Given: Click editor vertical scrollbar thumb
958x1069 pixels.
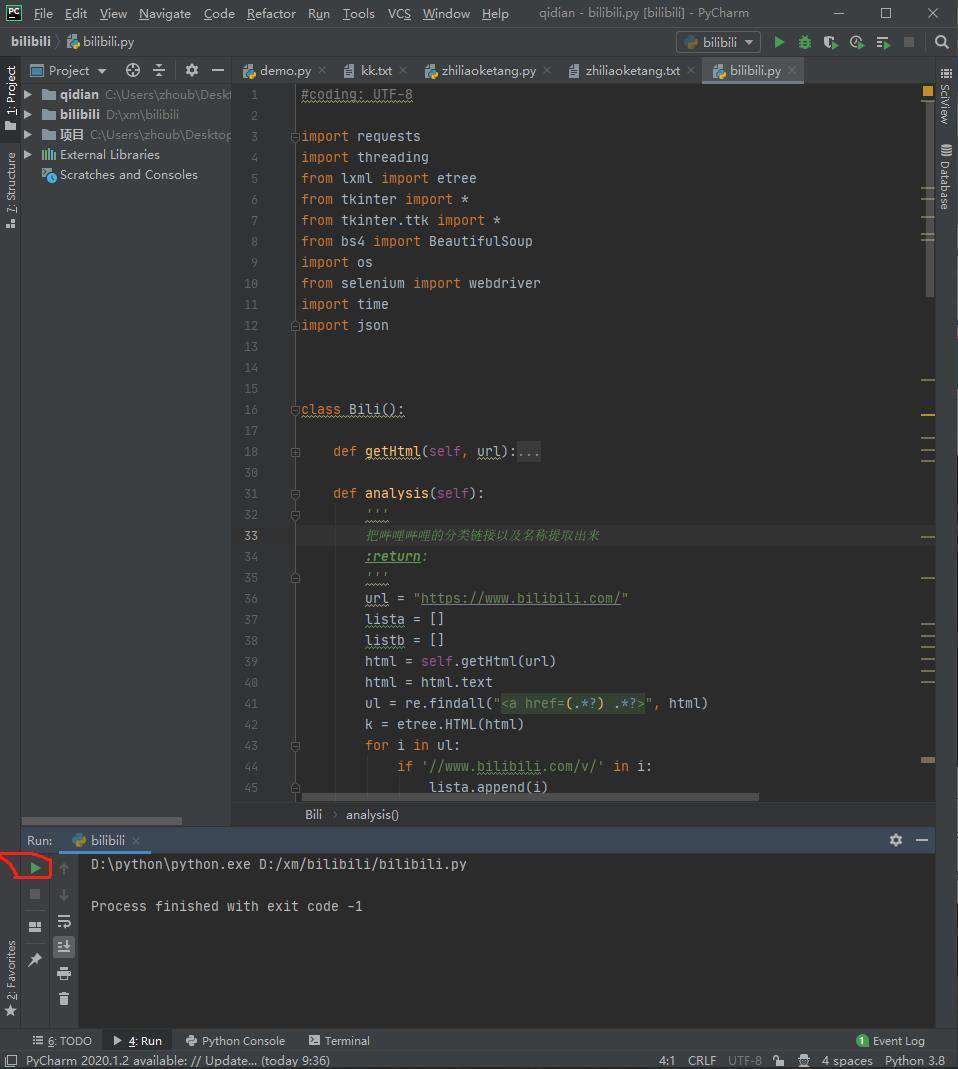Looking at the screenshot, I should (x=929, y=198).
